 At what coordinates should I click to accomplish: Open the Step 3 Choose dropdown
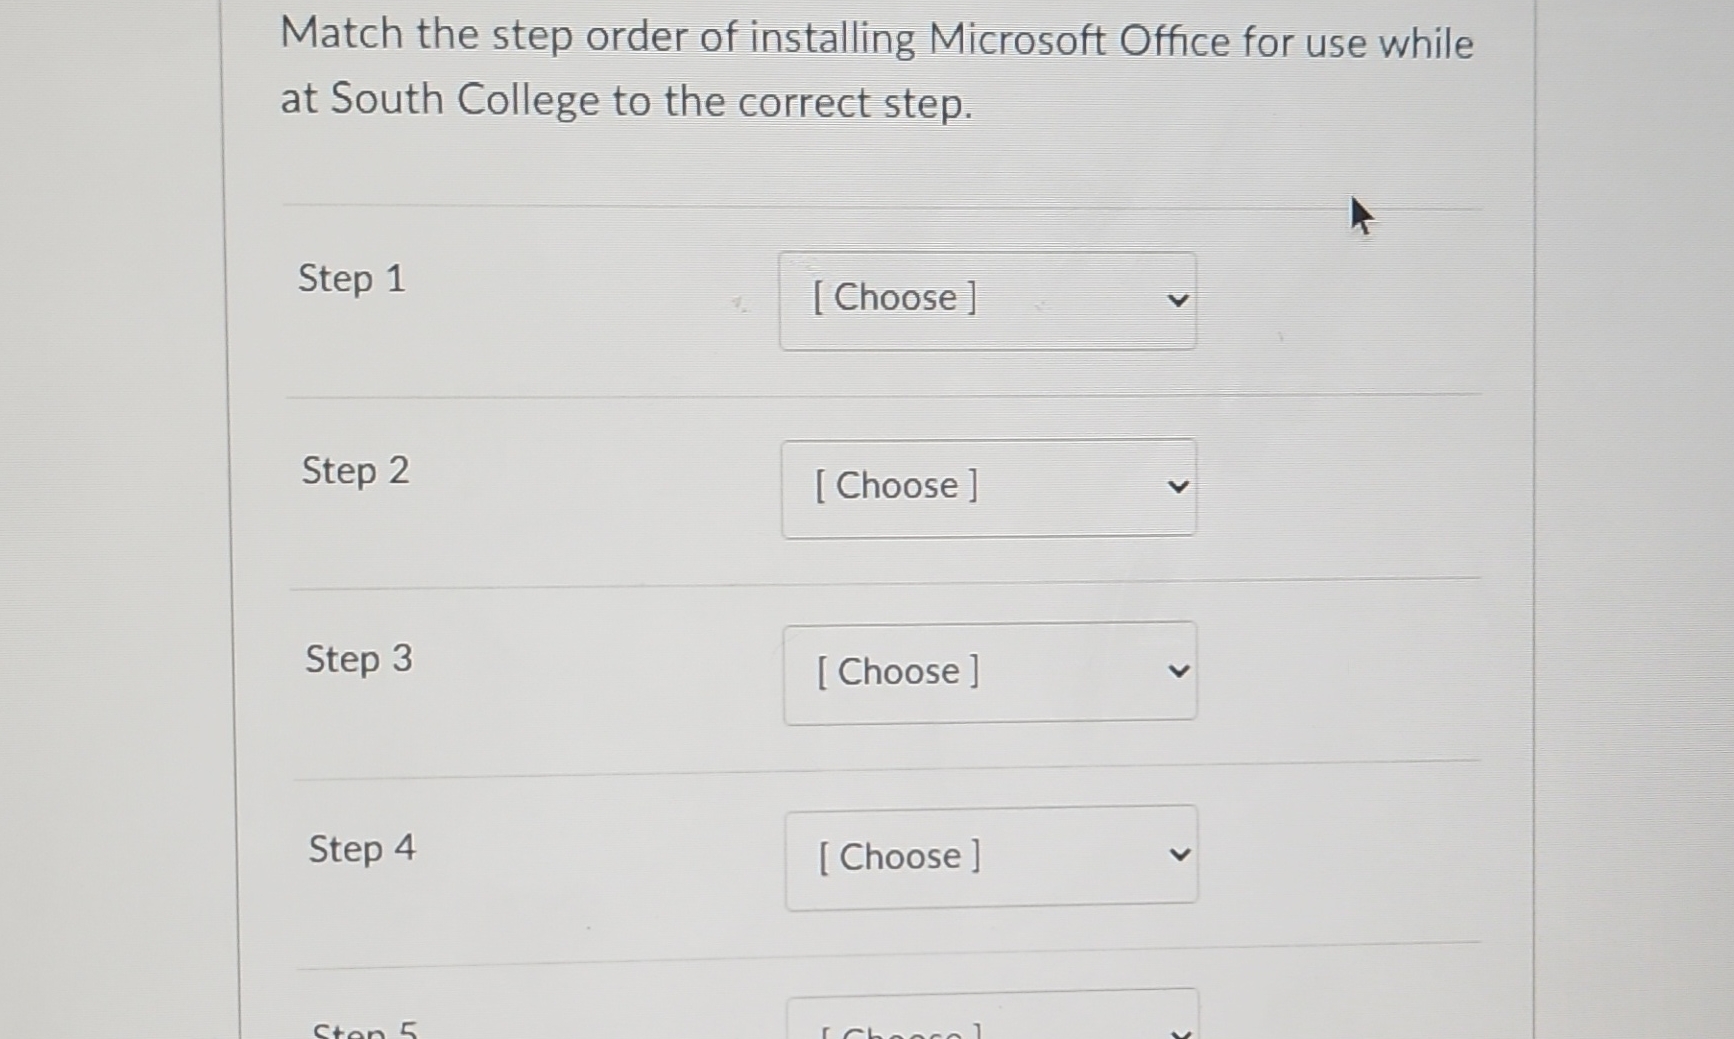click(x=990, y=671)
